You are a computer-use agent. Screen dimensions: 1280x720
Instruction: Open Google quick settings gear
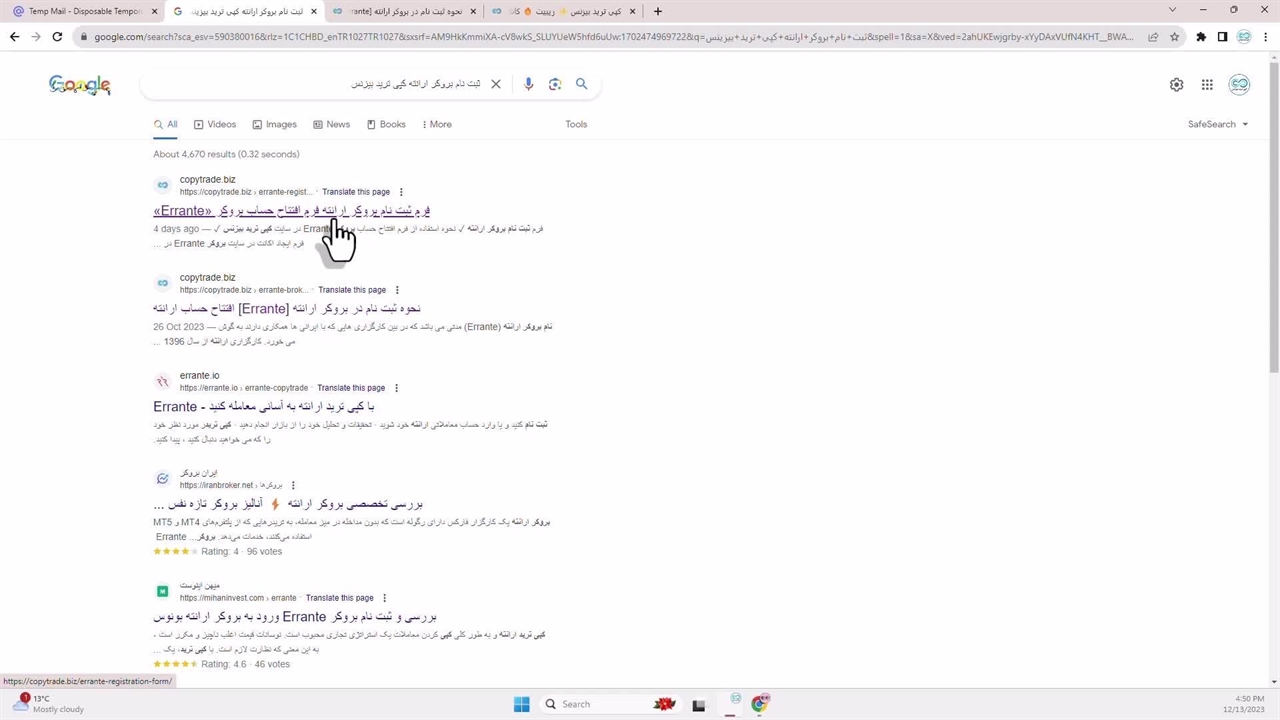pyautogui.click(x=1176, y=85)
